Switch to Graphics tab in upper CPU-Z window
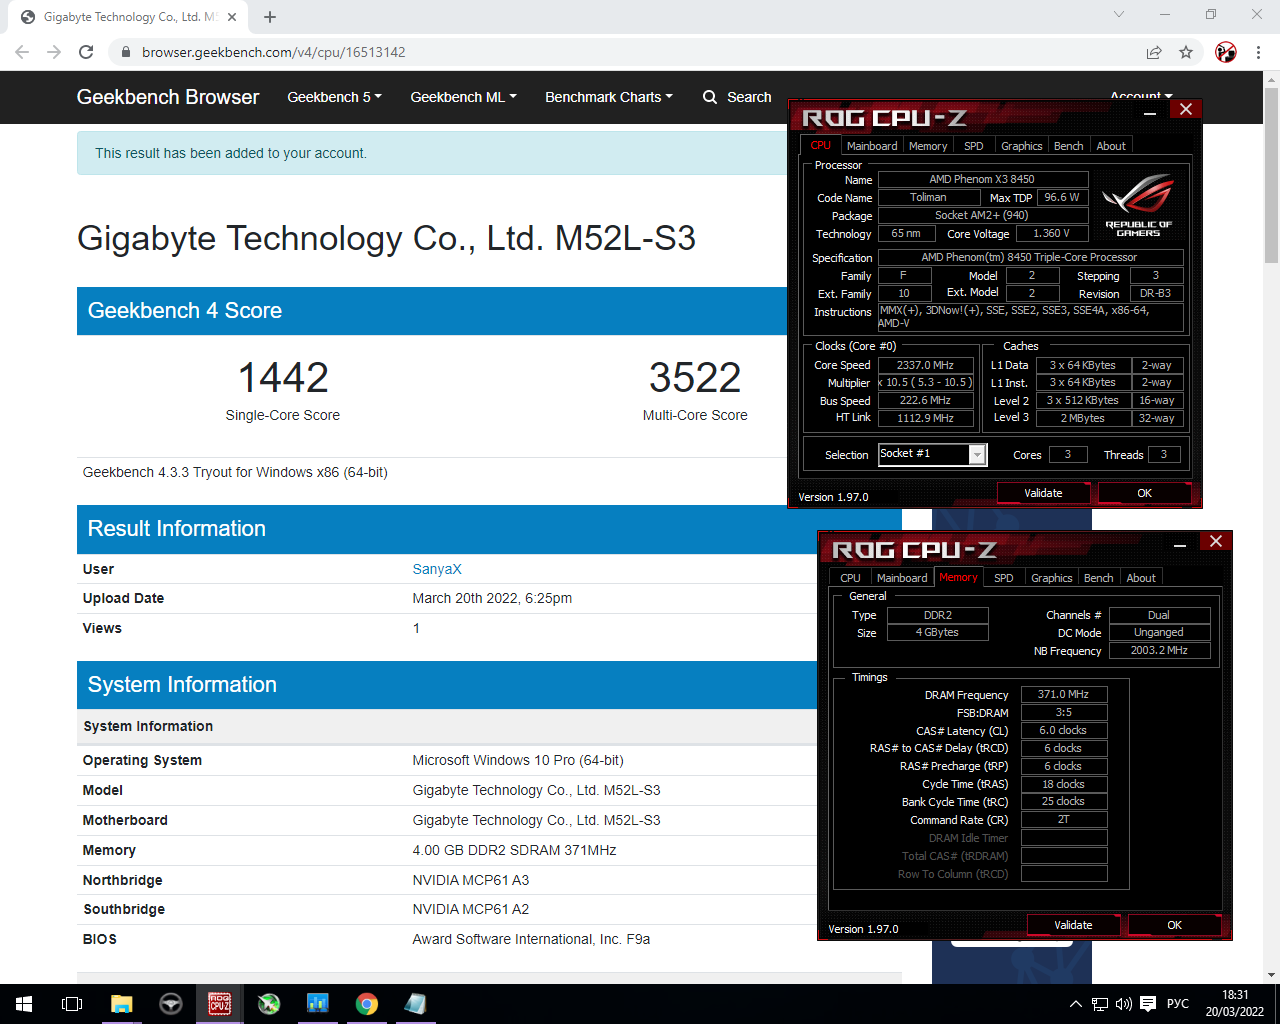 (x=1022, y=146)
